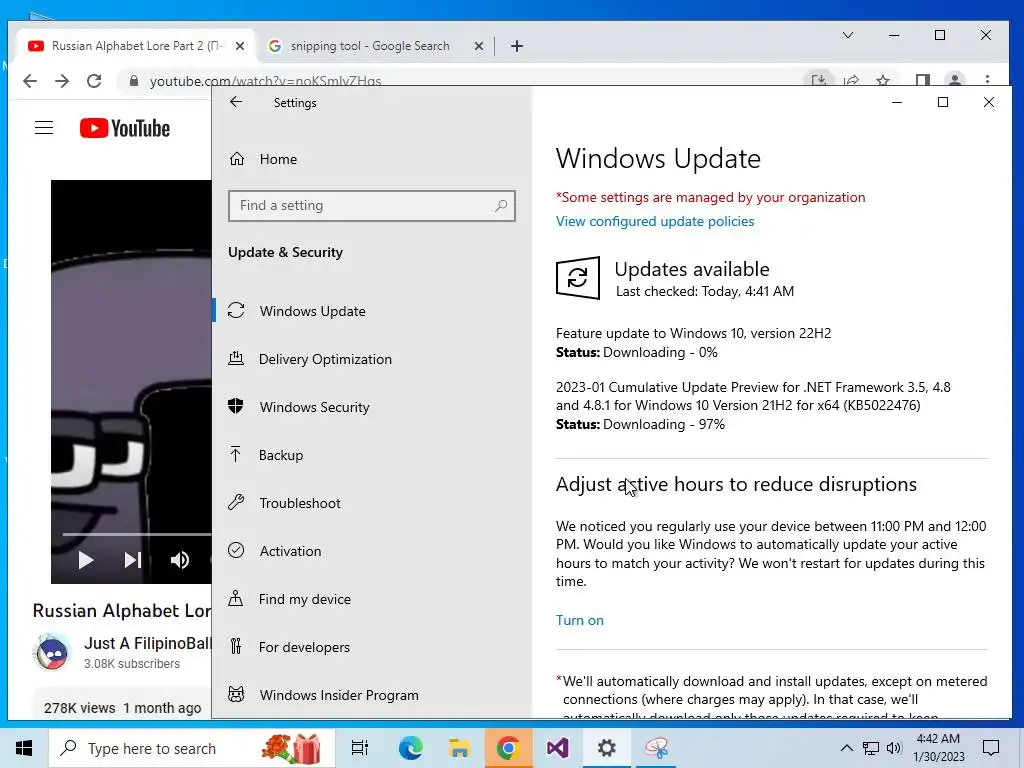Click Chrome back navigation arrow

[30, 80]
